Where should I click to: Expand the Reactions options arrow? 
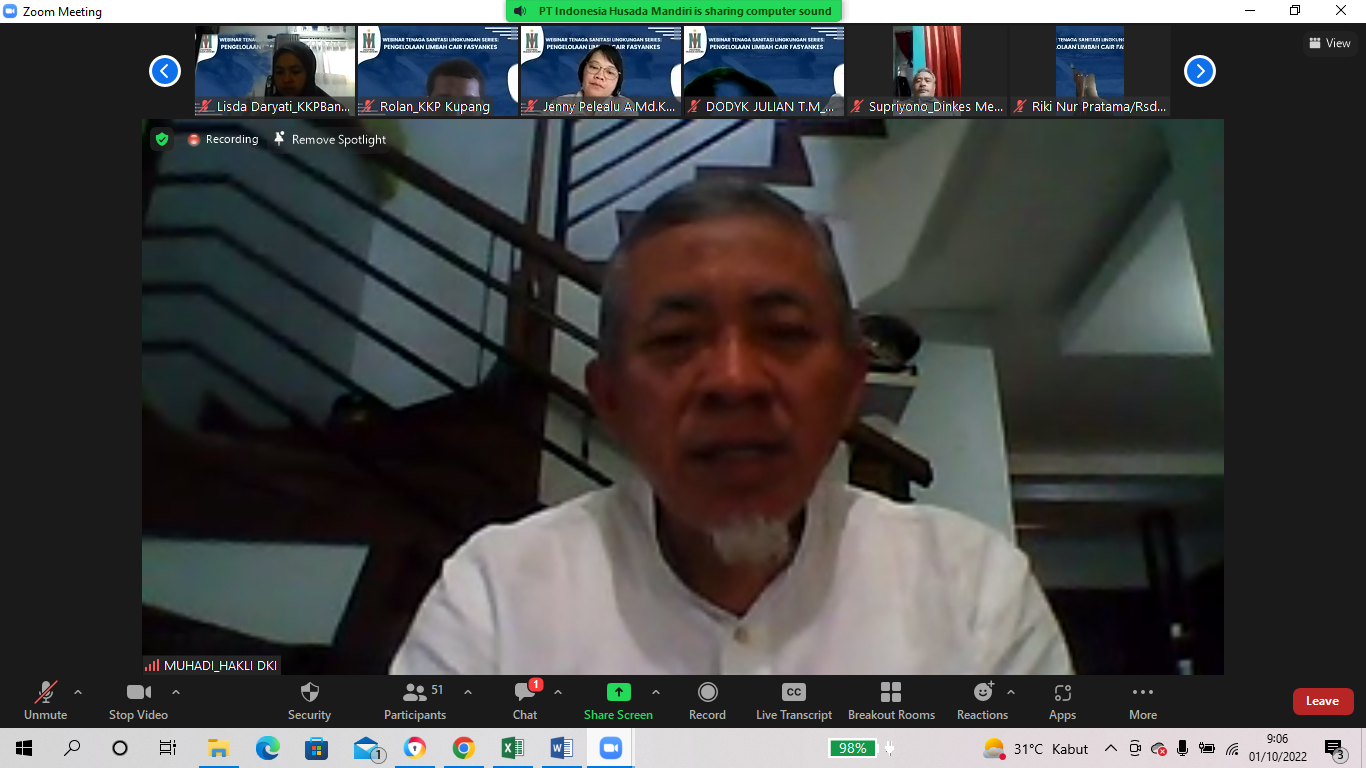point(1011,692)
